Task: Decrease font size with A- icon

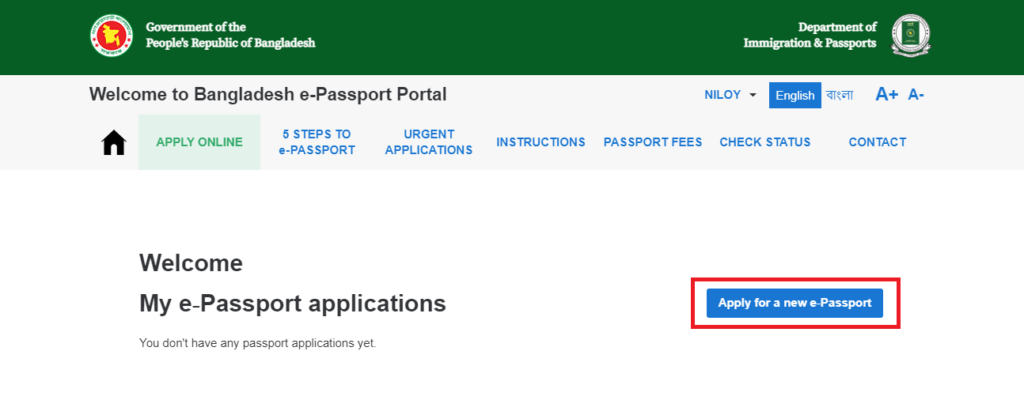Action: click(916, 95)
